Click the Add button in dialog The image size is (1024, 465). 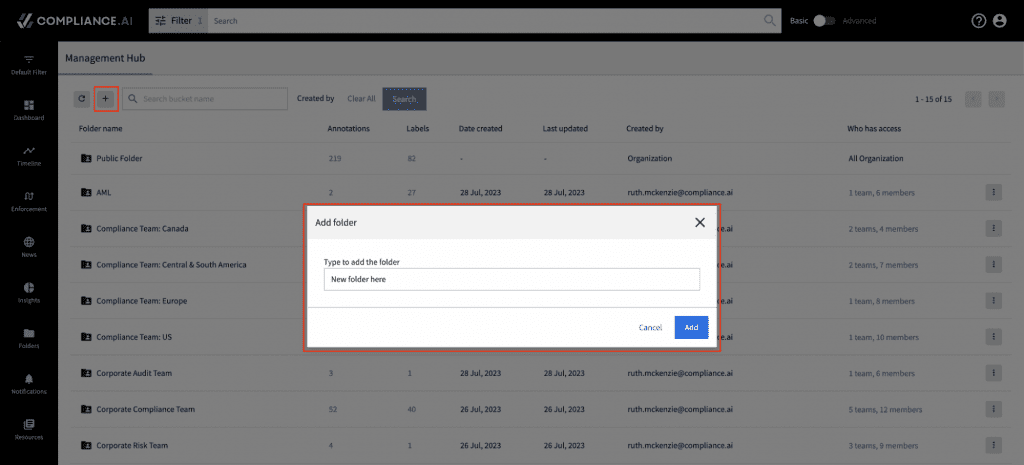(691, 327)
